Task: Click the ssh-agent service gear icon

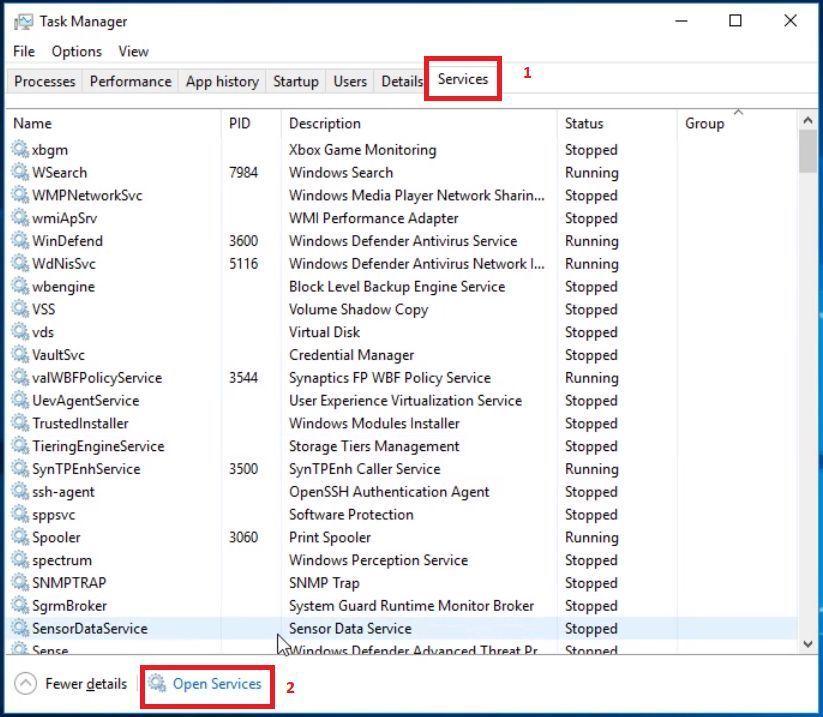Action: tap(20, 491)
